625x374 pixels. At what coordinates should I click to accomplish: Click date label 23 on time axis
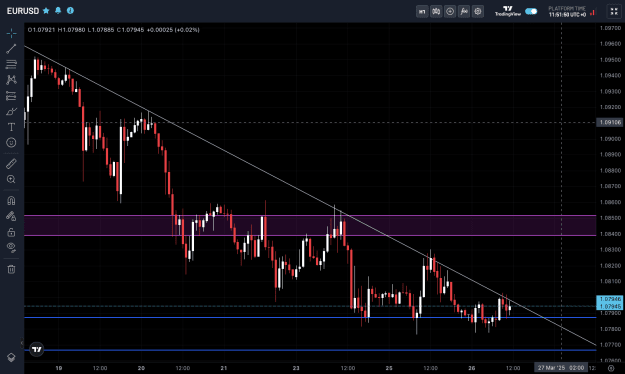pos(296,368)
